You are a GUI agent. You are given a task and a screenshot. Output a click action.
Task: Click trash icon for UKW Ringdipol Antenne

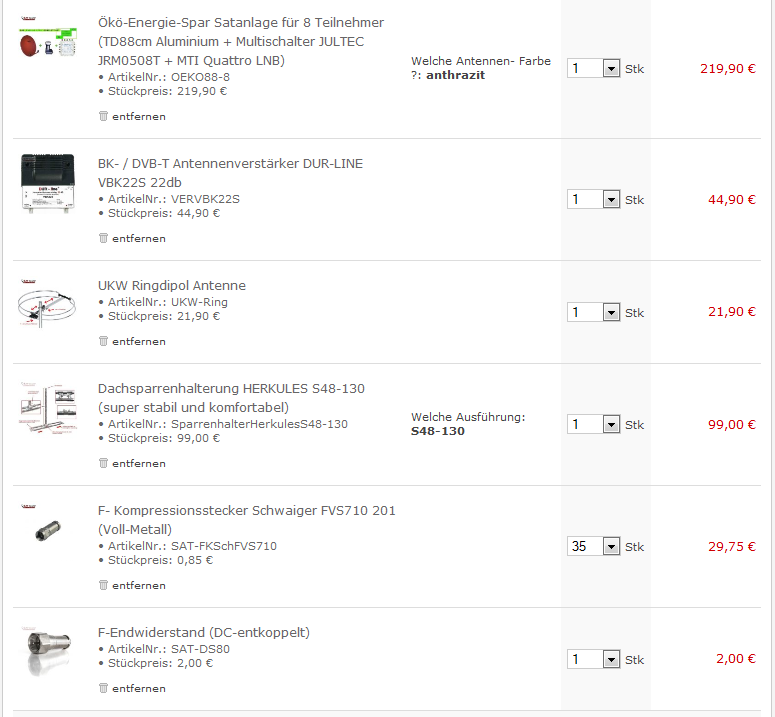click(103, 341)
